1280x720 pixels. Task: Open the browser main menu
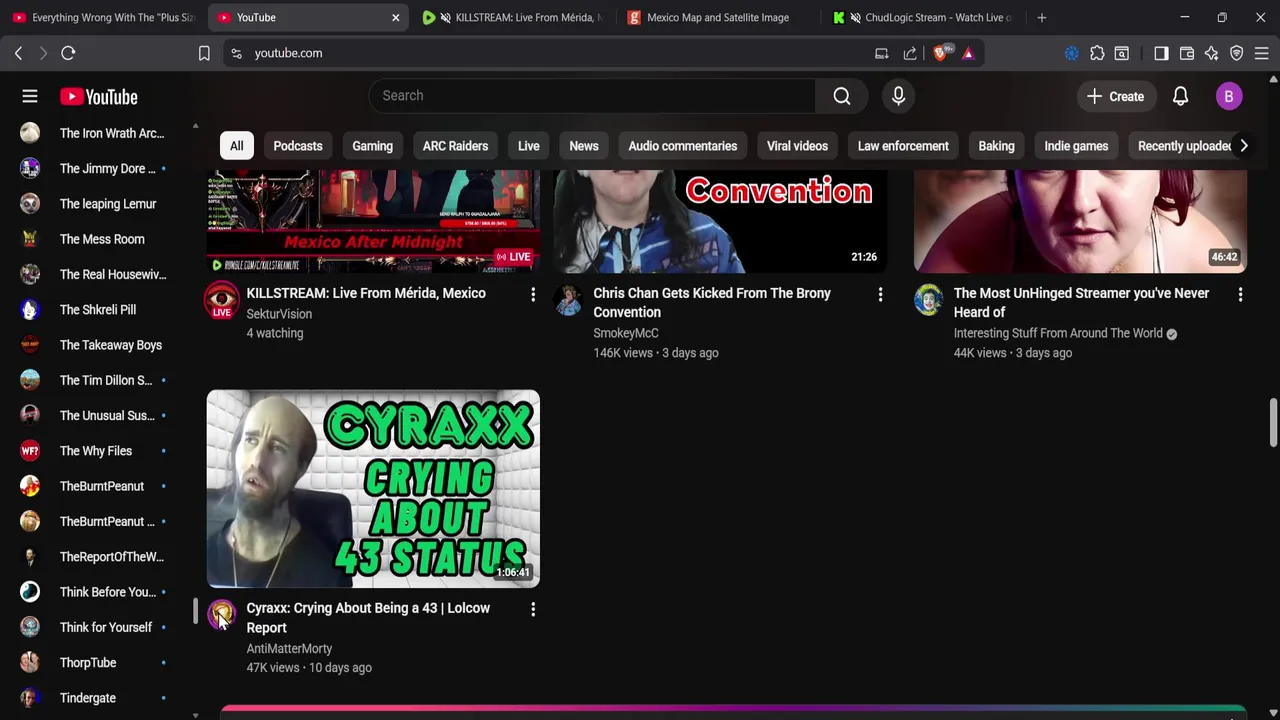pos(1262,53)
